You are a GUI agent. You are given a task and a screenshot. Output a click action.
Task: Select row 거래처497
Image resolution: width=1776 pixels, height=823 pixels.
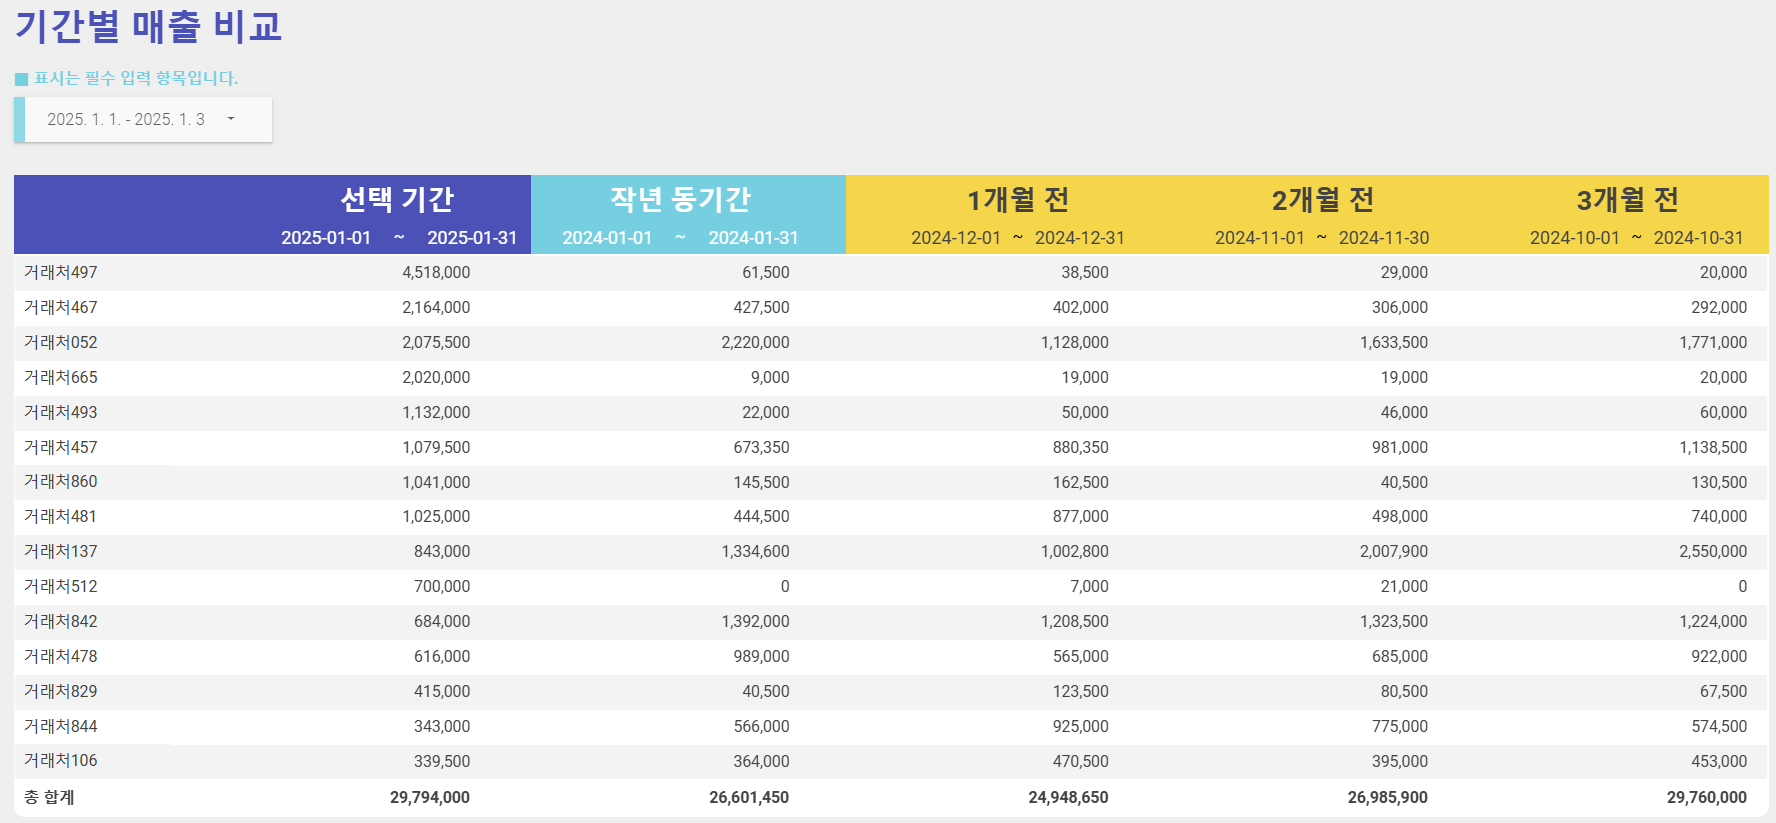point(890,273)
